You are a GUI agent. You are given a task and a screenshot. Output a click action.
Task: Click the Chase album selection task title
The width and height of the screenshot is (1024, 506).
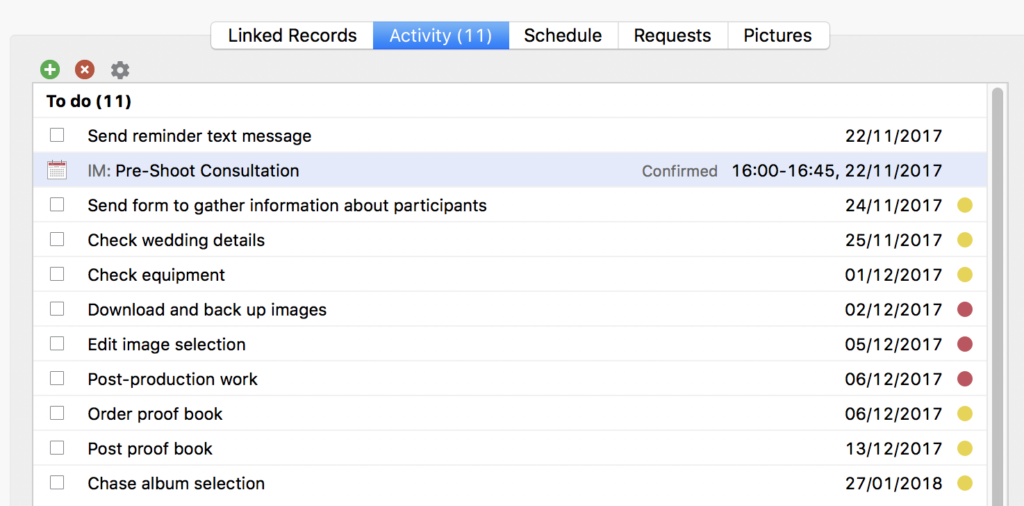176,483
